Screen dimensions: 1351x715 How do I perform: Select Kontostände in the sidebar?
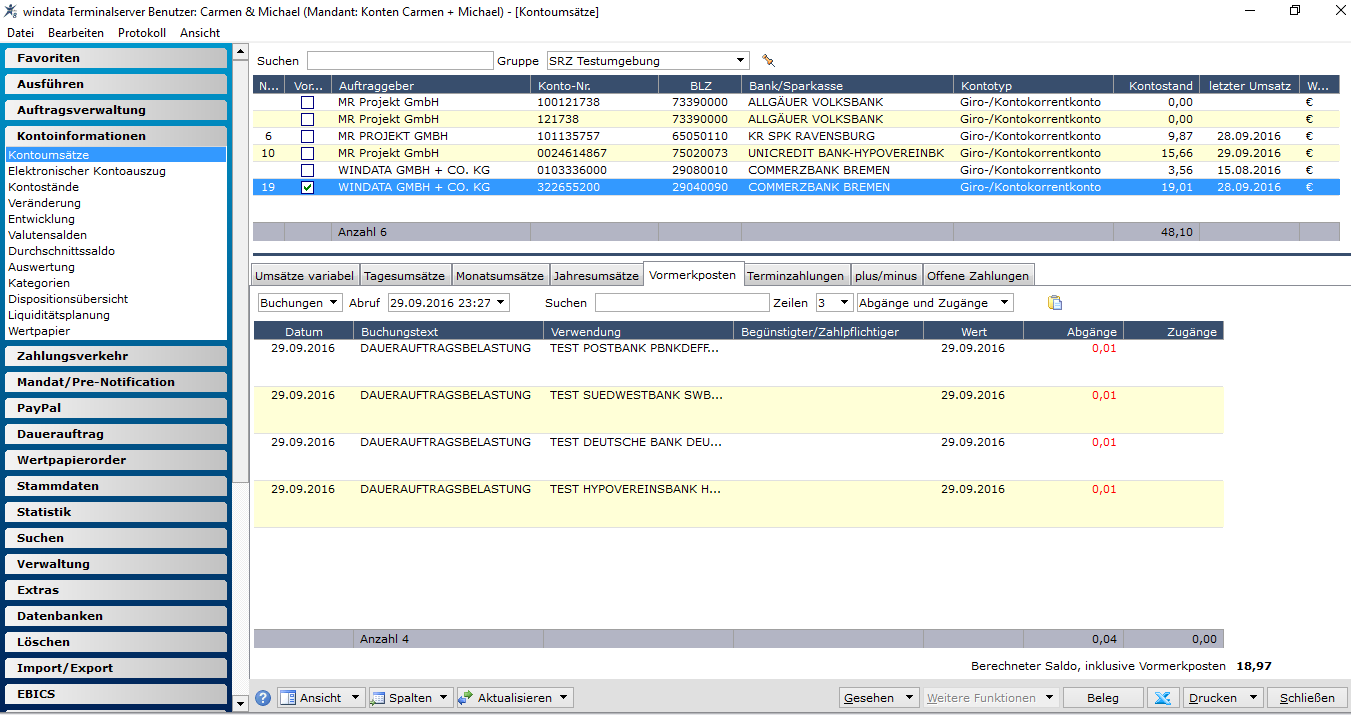point(42,187)
